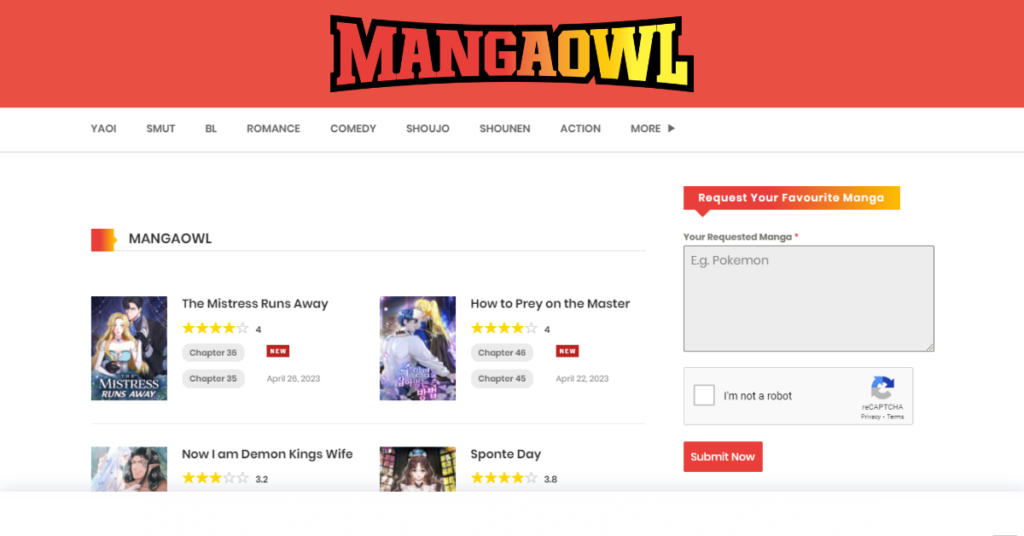The image size is (1024, 536).
Task: Click the reCAPTCHA Privacy link
Action: [x=871, y=417]
